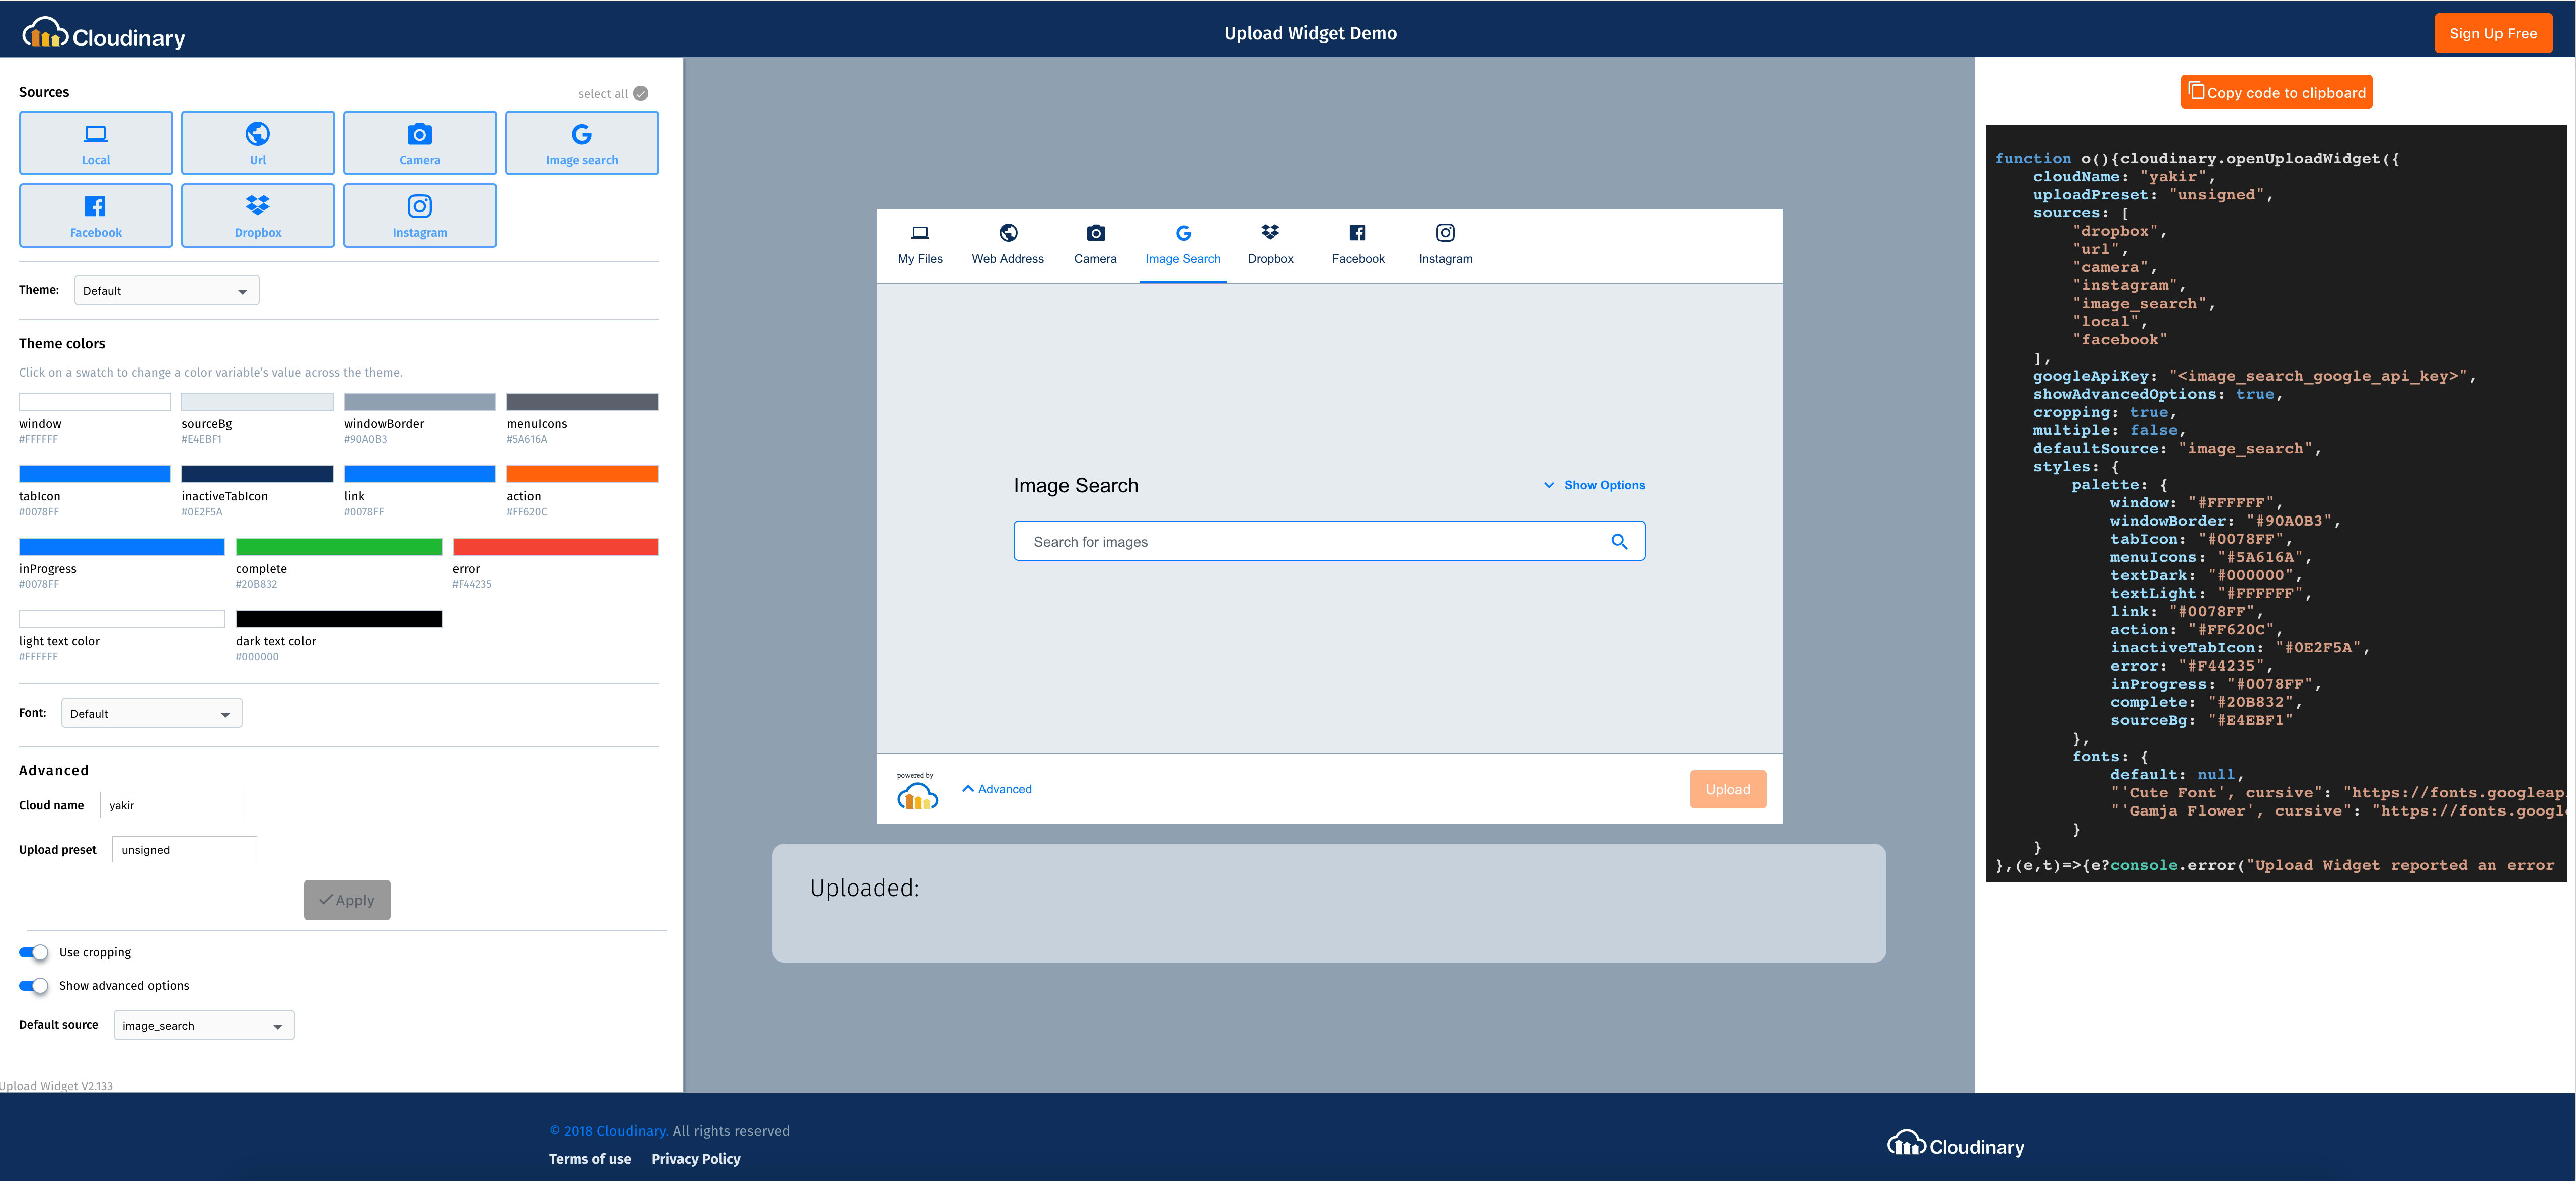
Task: Click the tabIcon color swatch
Action: 95,474
